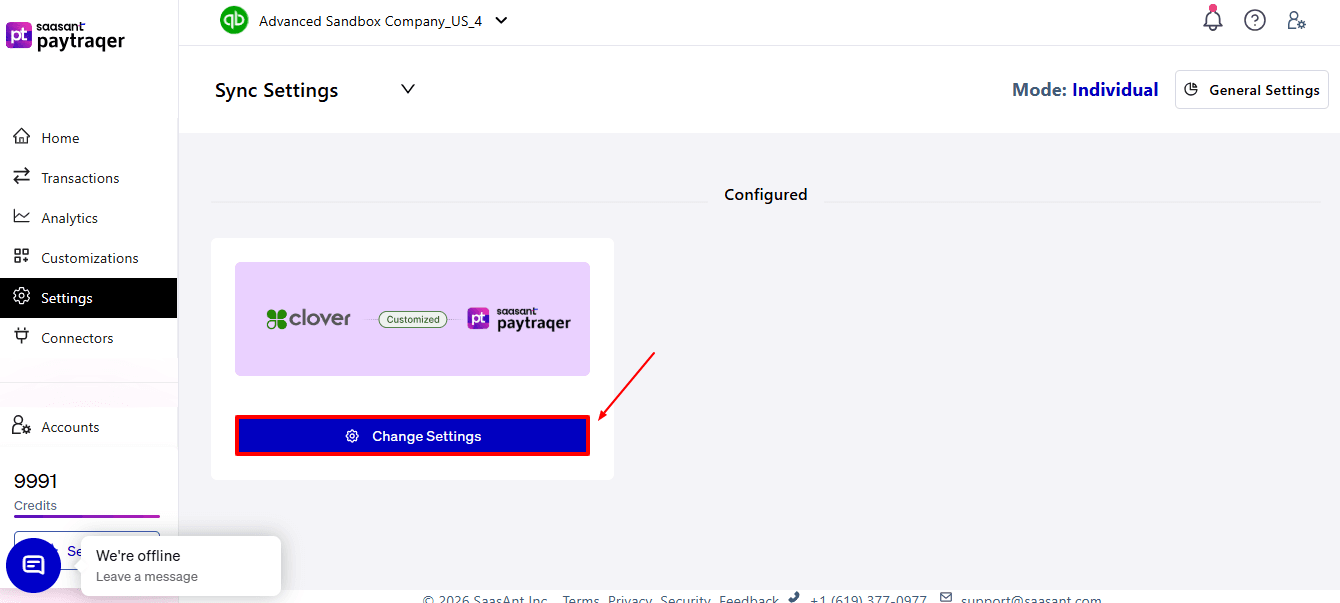Open the Security footer link
Image resolution: width=1340 pixels, height=603 pixels.
tap(685, 599)
